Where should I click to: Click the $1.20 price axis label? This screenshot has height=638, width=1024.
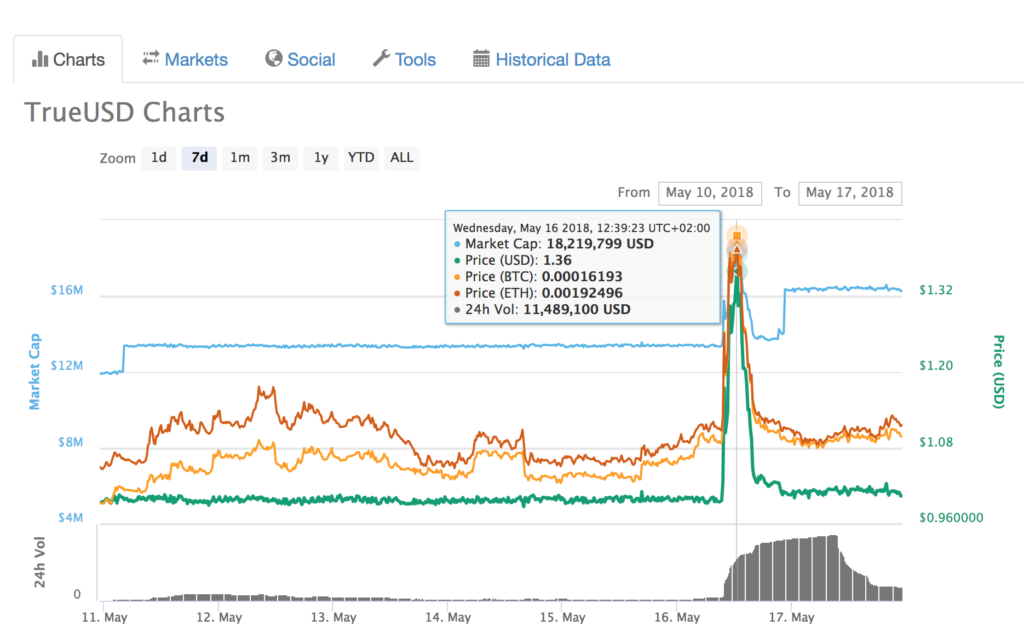click(936, 366)
